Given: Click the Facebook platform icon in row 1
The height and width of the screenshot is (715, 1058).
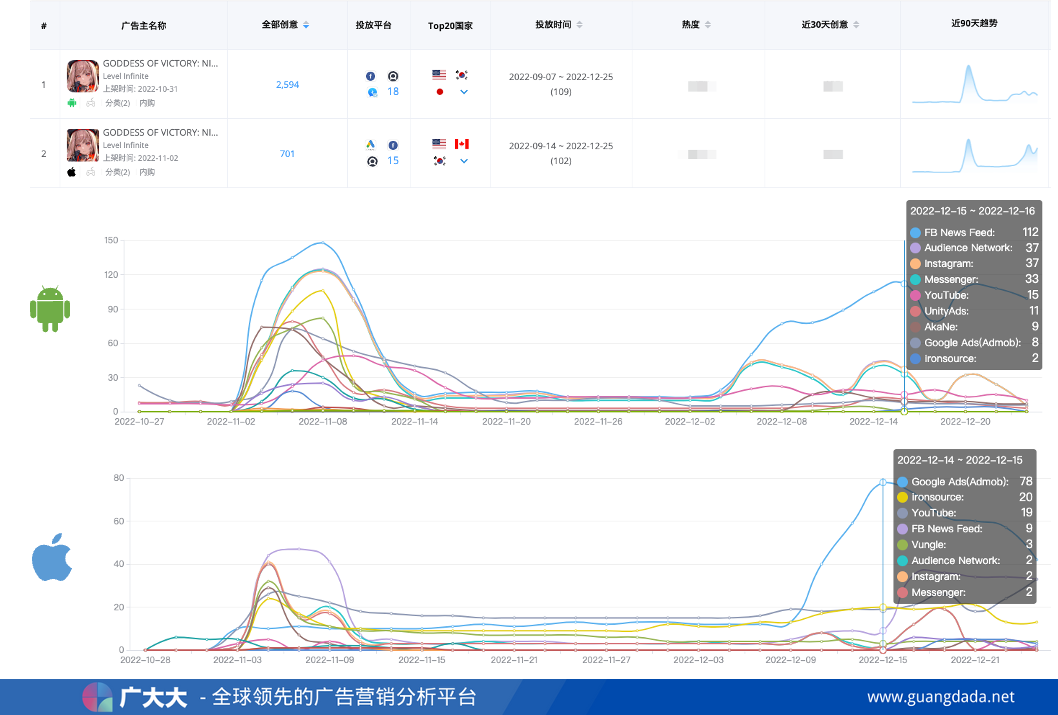Looking at the screenshot, I should pyautogui.click(x=369, y=75).
